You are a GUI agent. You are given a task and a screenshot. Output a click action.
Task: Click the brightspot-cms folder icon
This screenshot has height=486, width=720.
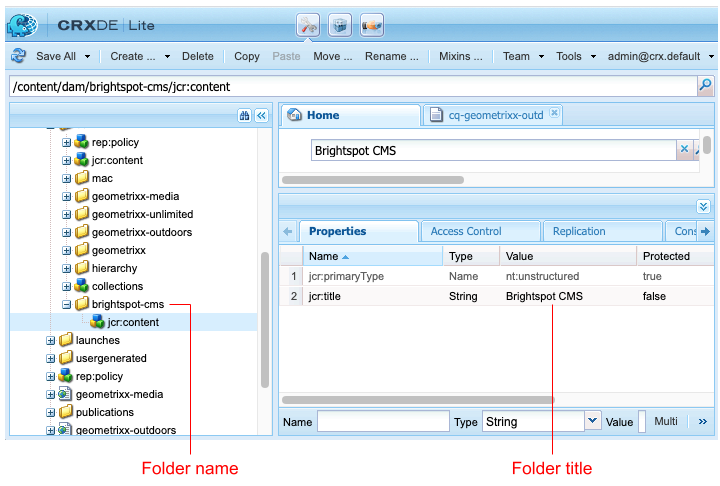82,303
